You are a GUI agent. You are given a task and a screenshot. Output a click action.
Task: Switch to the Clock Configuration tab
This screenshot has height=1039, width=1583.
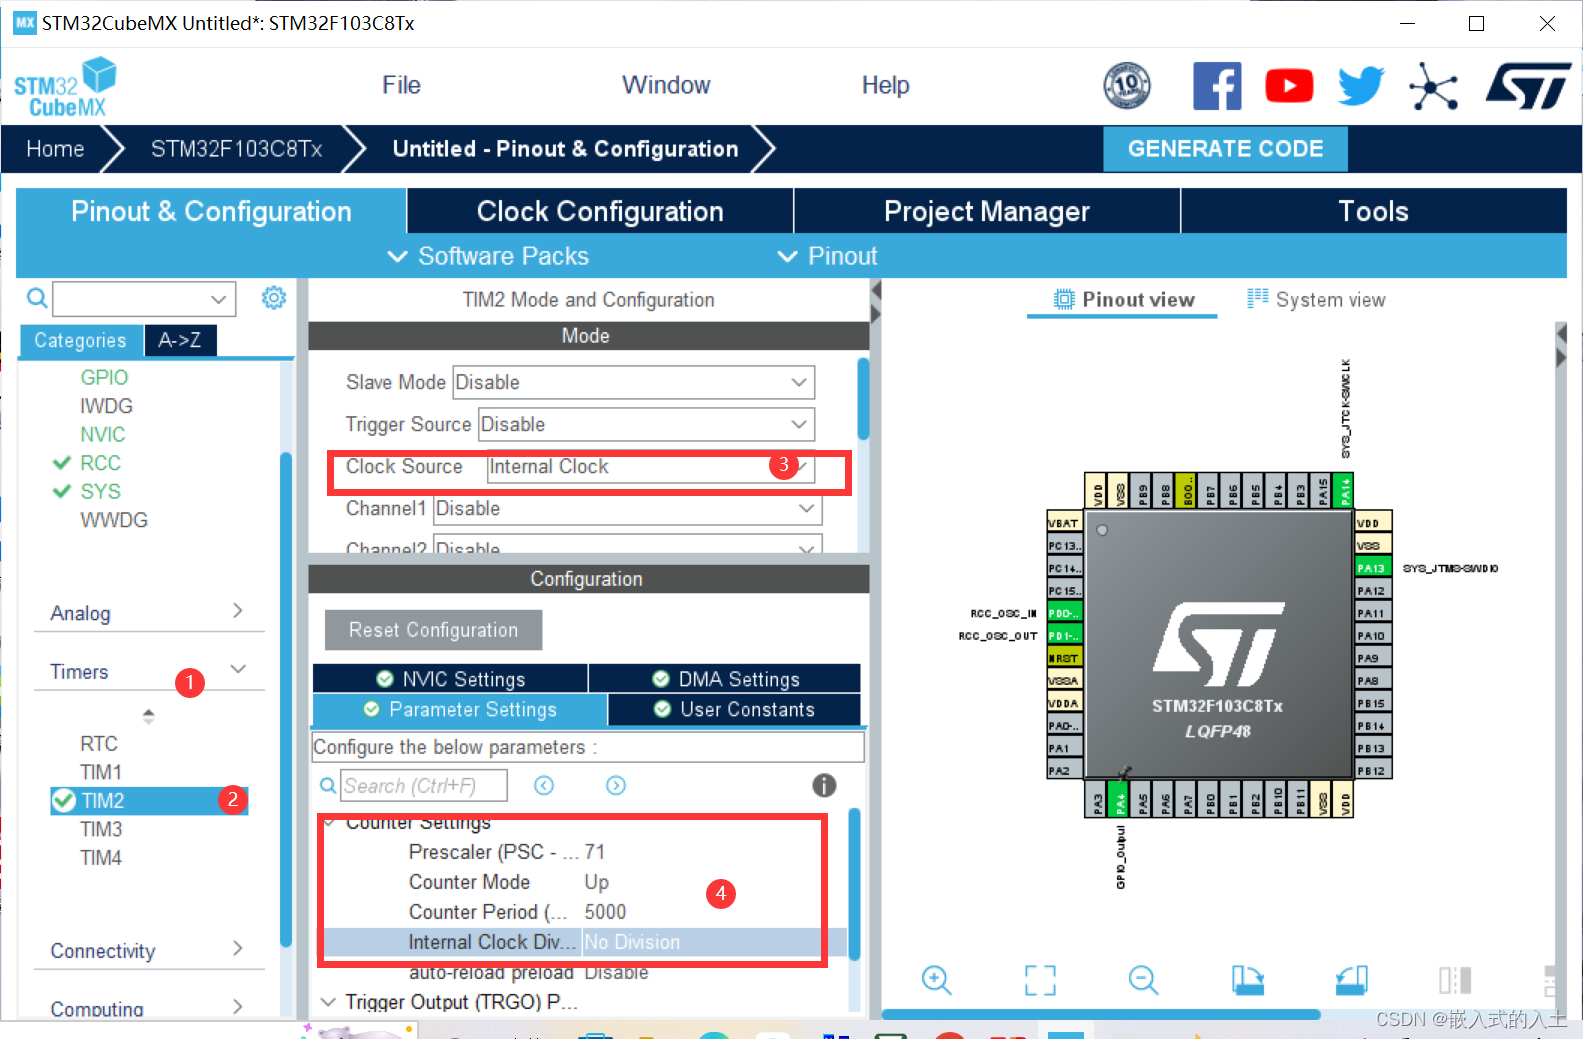(600, 211)
